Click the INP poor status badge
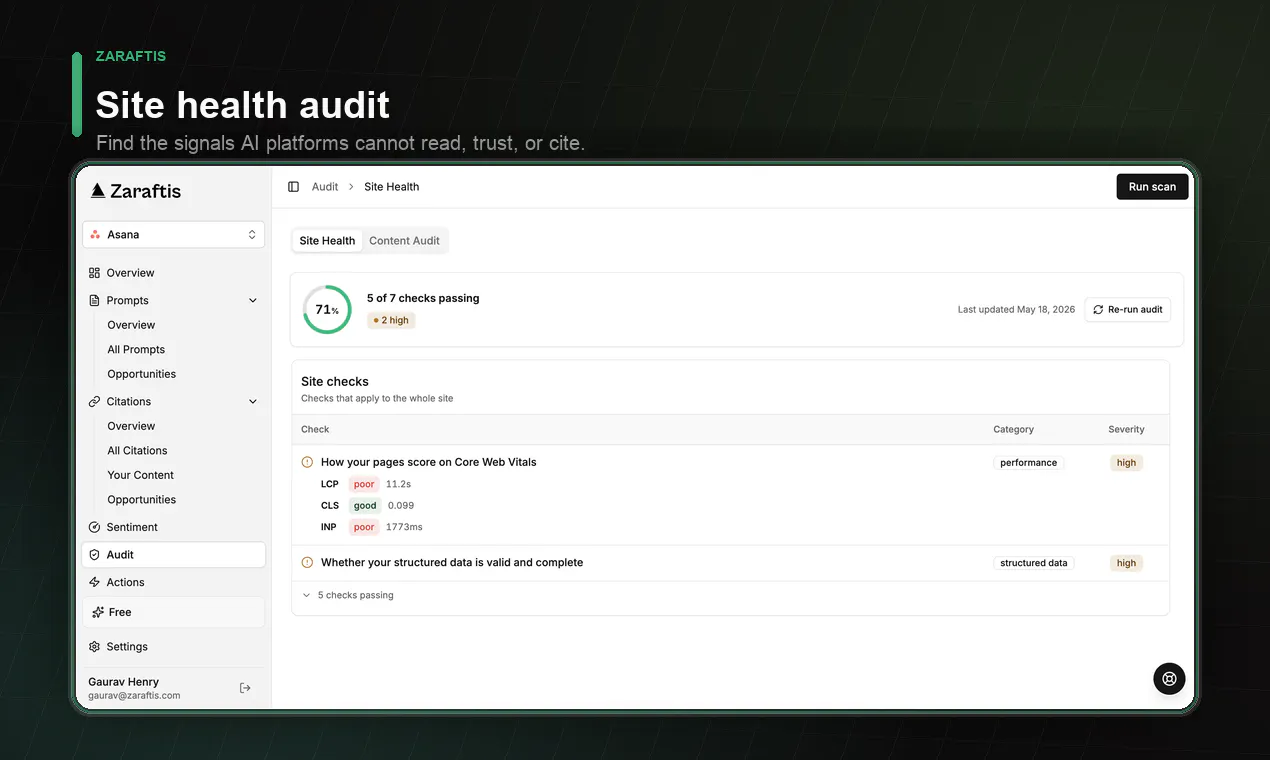Viewport: 1270px width, 760px height. tap(364, 527)
